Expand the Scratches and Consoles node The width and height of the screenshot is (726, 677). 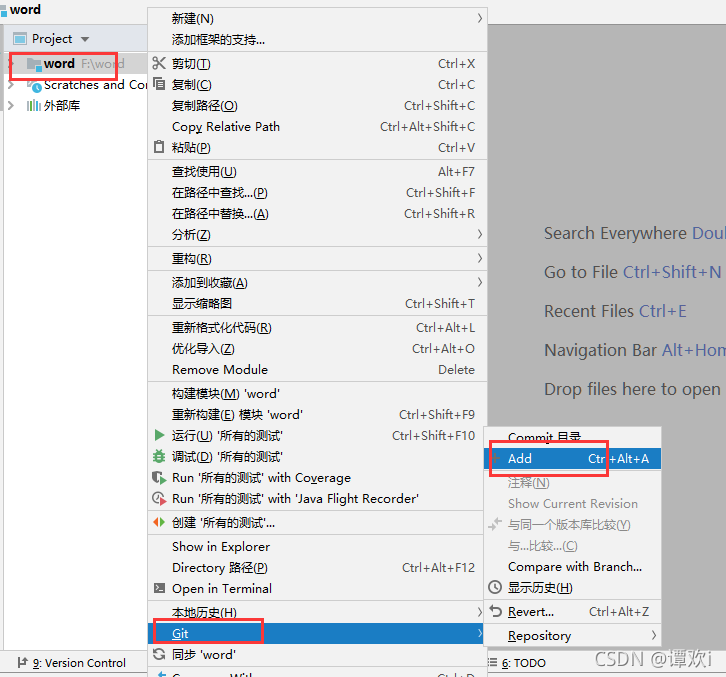[11, 85]
